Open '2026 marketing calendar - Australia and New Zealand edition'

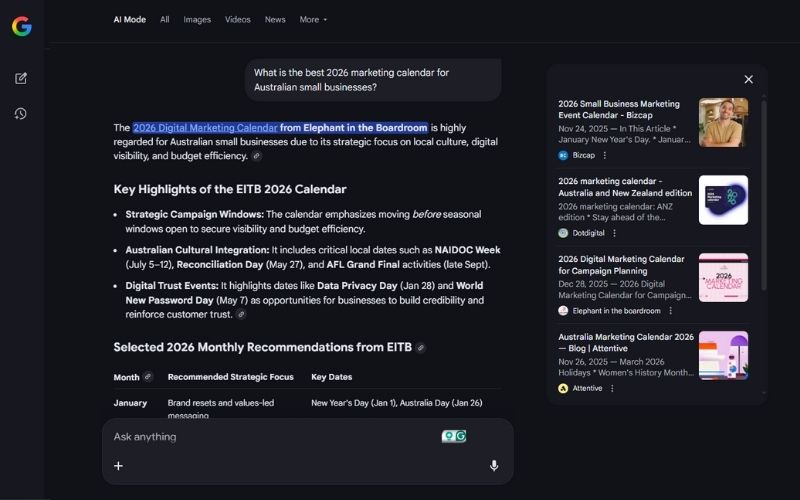coord(625,187)
